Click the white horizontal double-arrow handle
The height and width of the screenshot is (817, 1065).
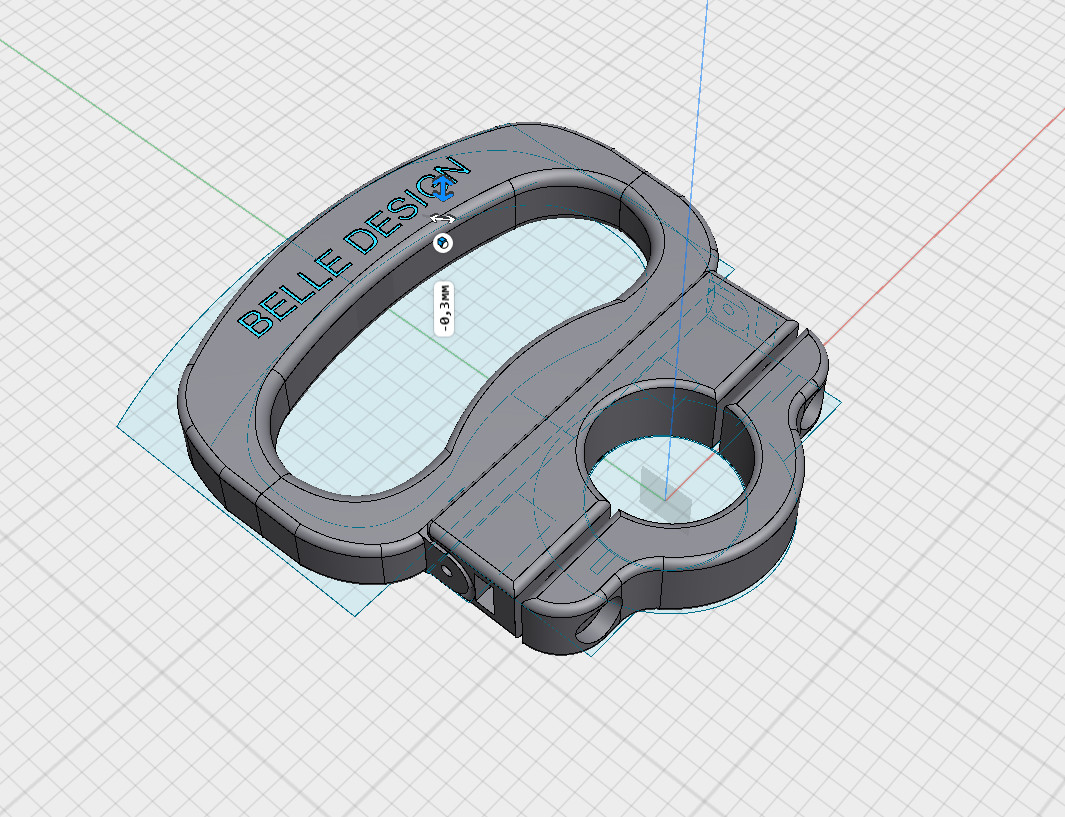[444, 219]
